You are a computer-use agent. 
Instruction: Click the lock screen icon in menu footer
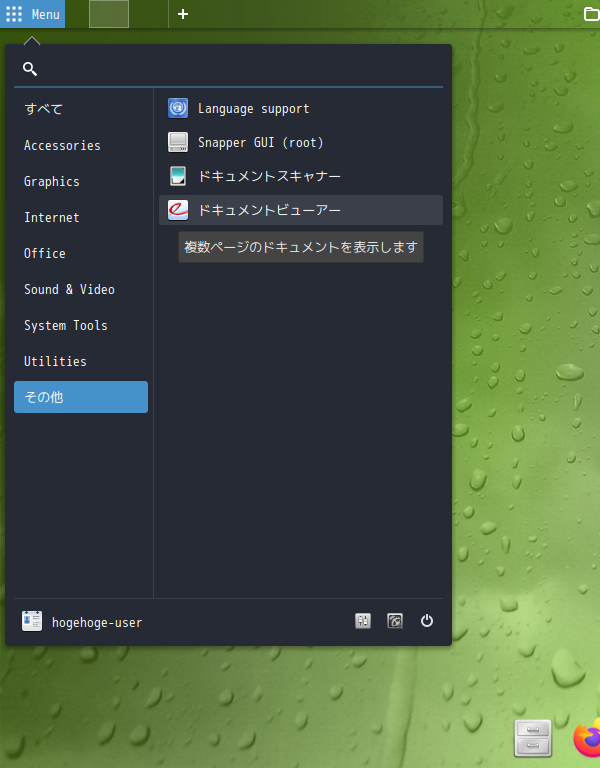click(395, 621)
